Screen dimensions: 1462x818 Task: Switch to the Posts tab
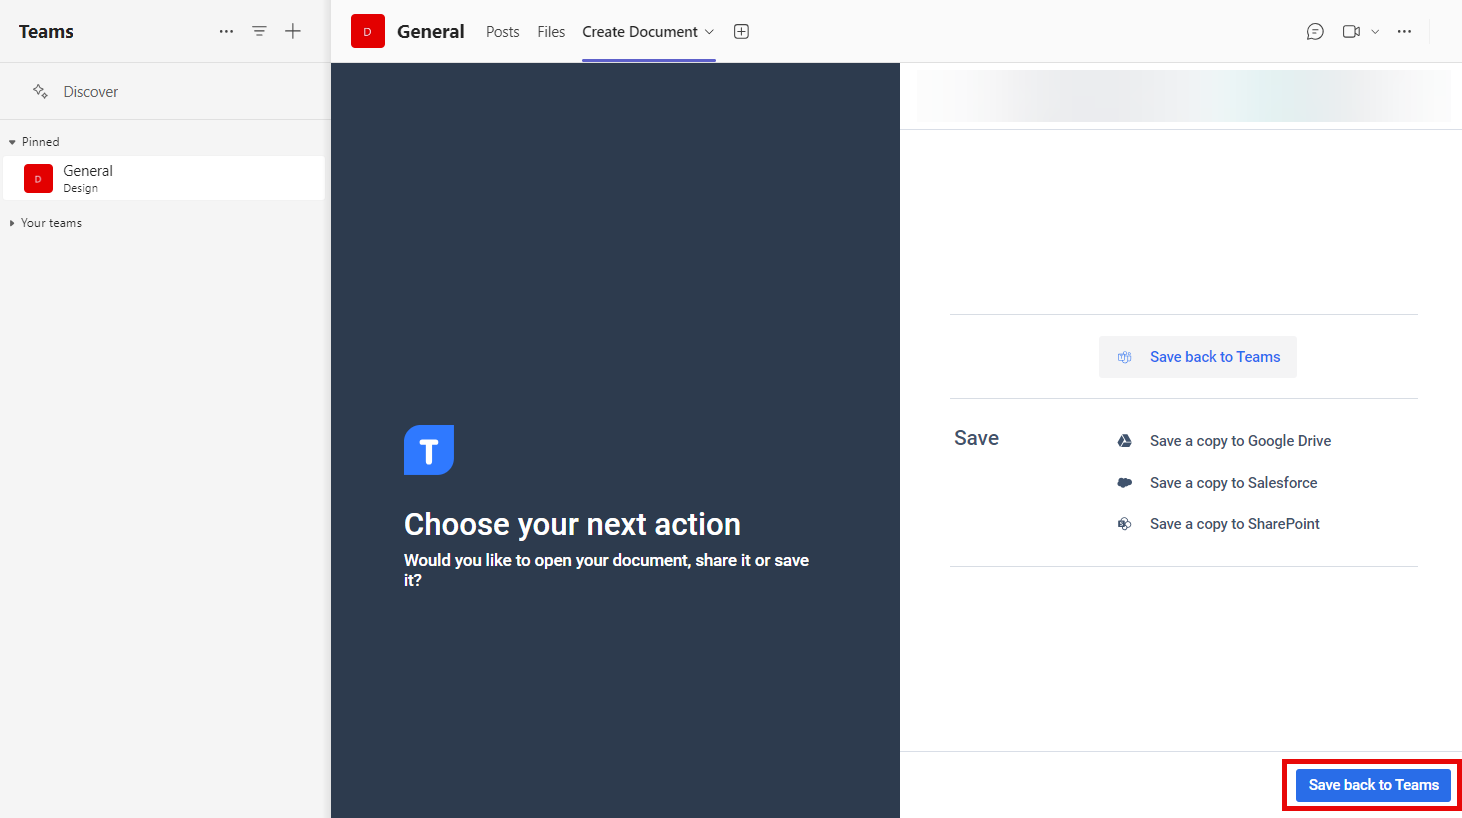tap(502, 31)
